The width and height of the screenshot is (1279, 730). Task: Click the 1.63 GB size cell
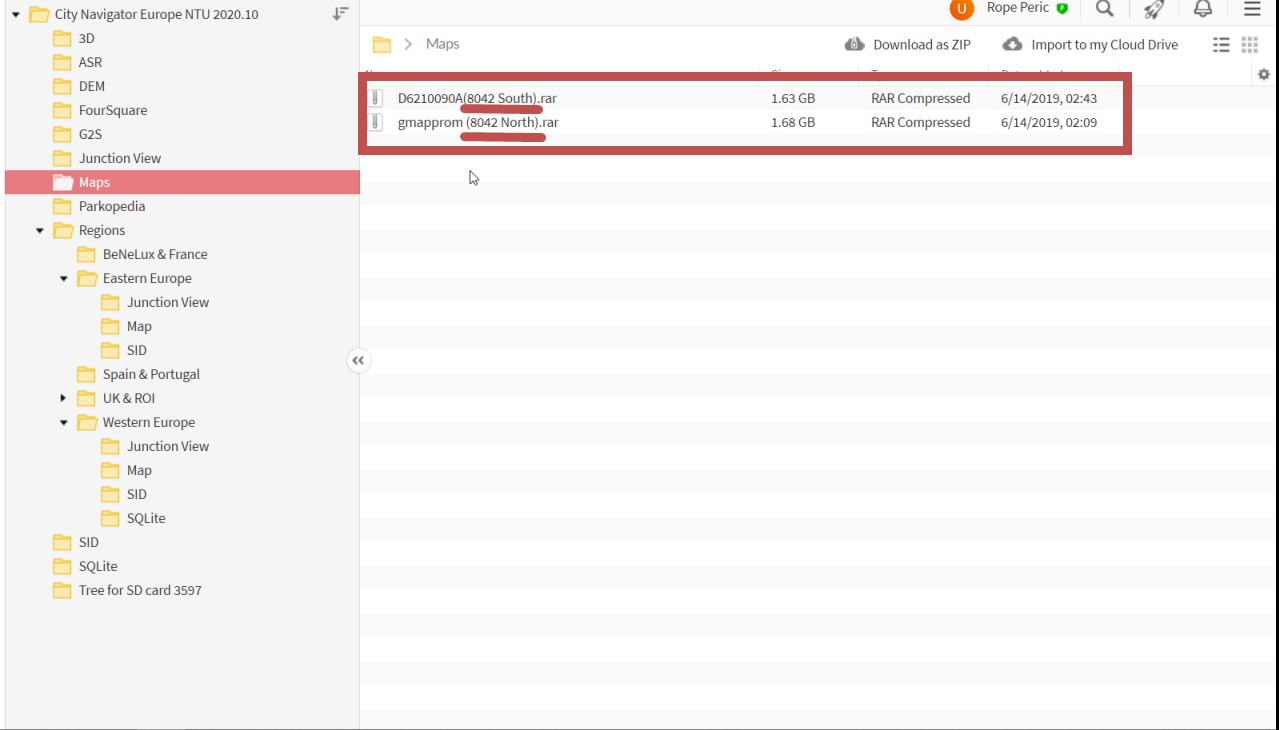point(793,98)
